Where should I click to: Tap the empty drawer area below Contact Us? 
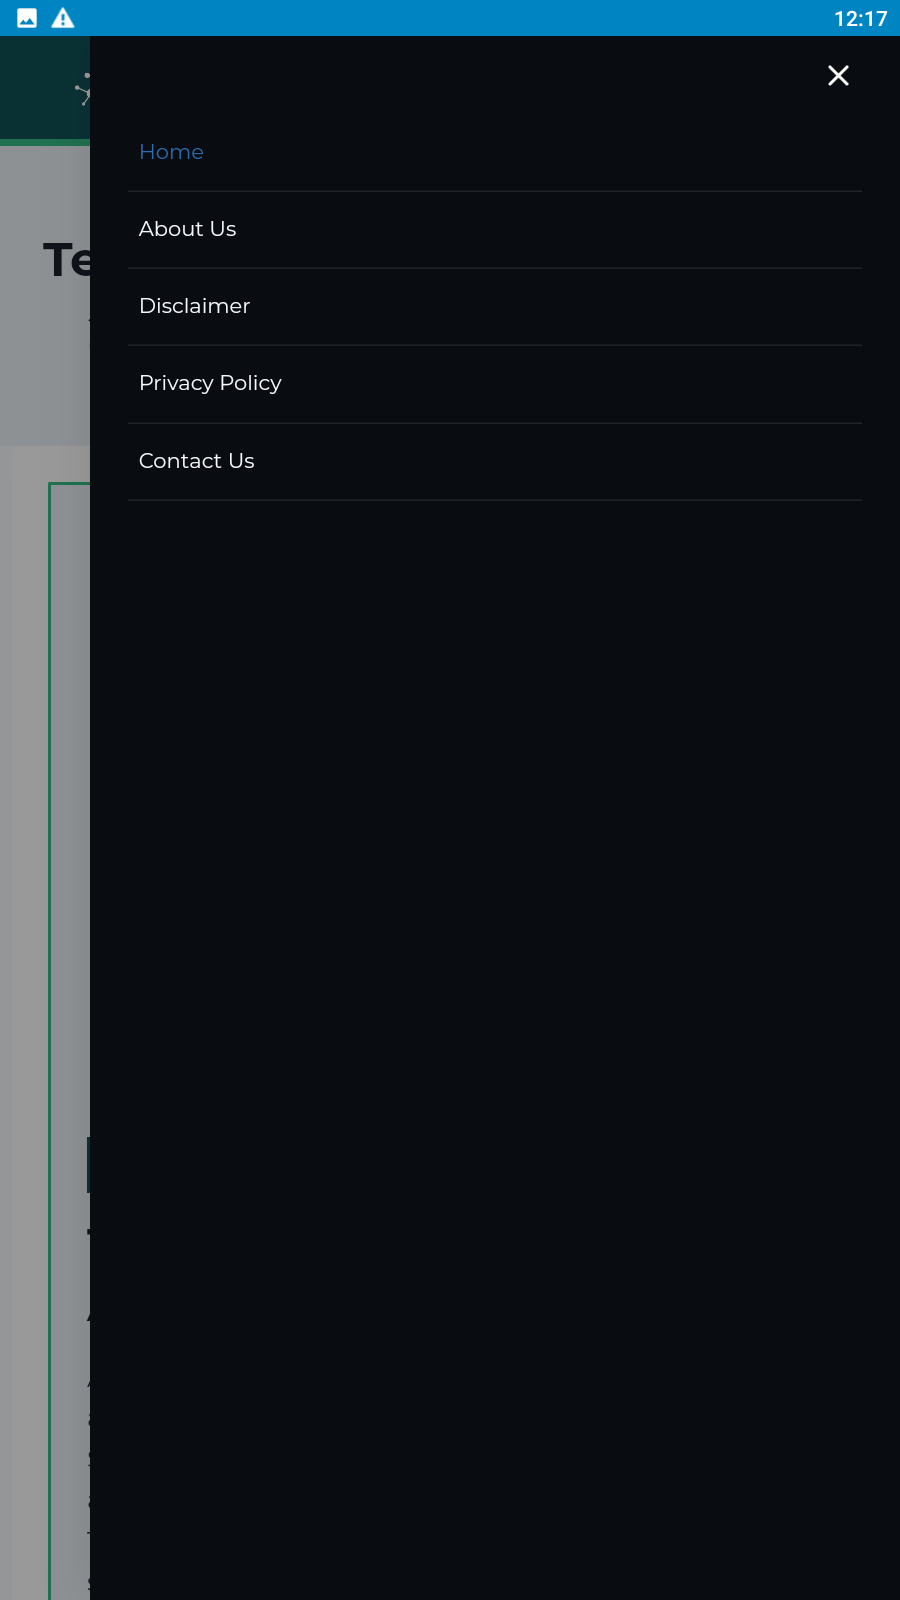495,1050
